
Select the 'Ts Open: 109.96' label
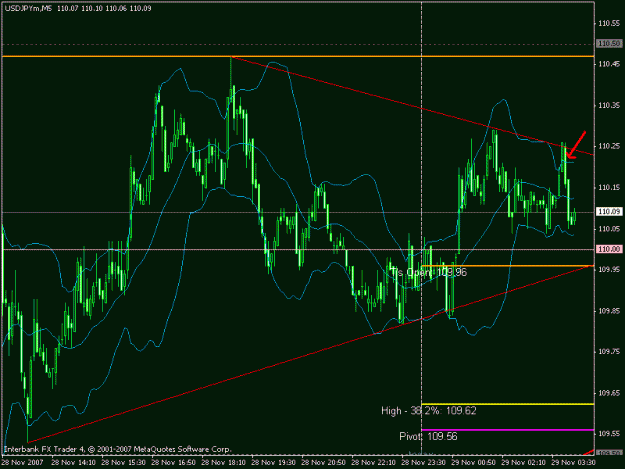[429, 273]
